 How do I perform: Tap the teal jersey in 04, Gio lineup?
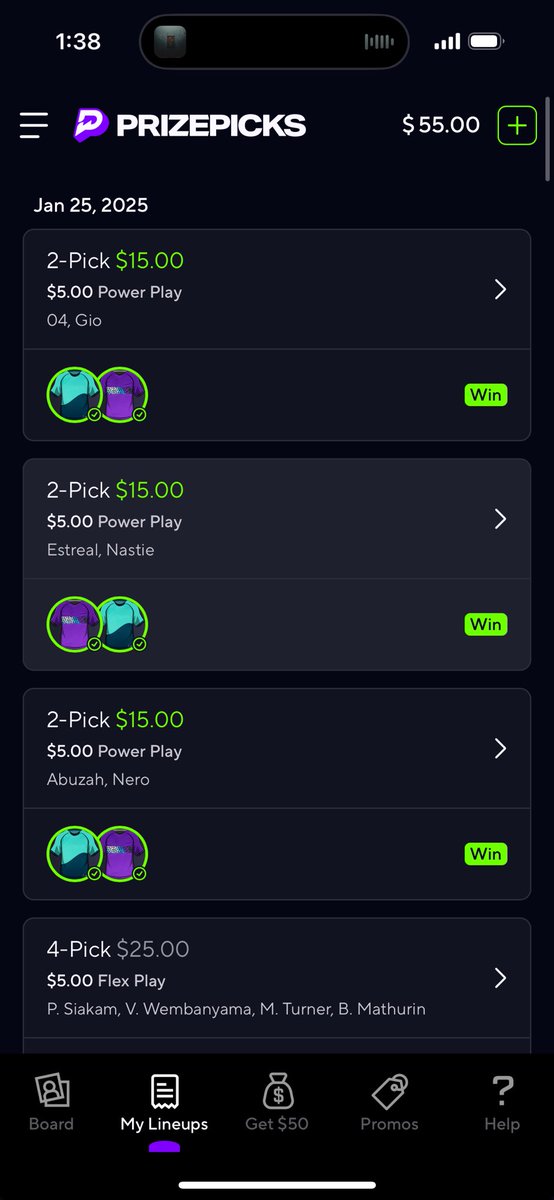(74, 395)
